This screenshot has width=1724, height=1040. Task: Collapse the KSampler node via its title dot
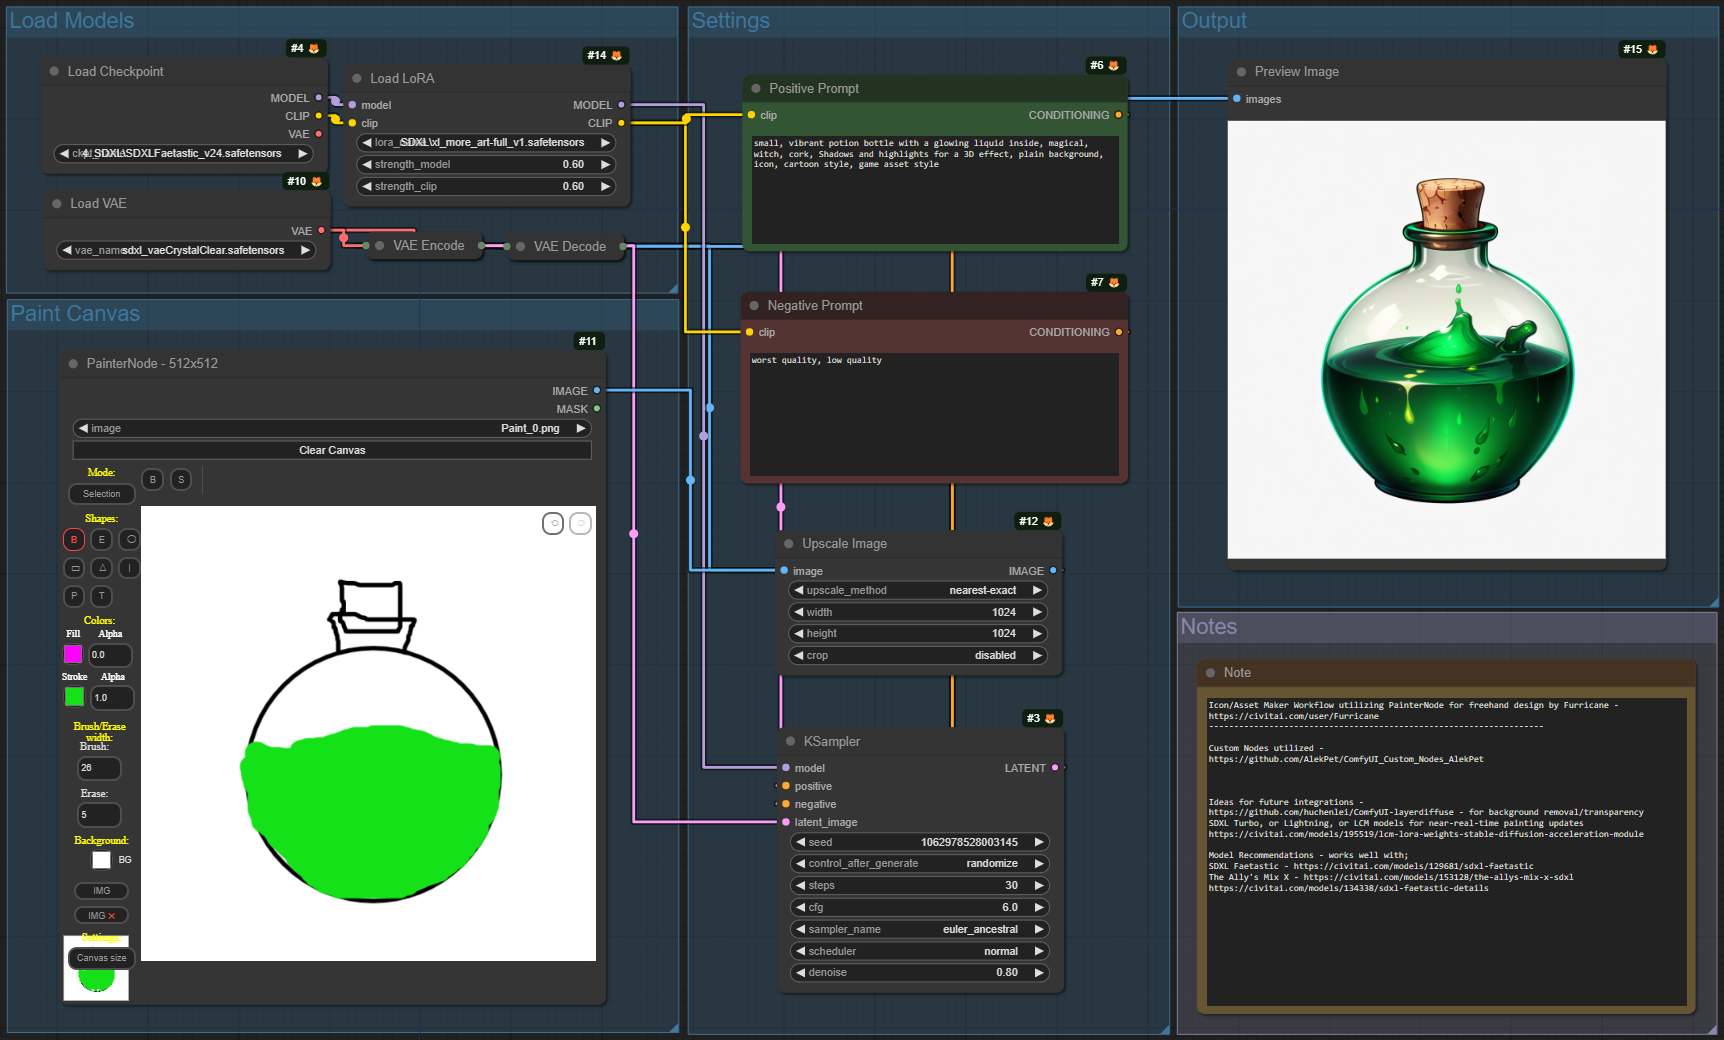pyautogui.click(x=790, y=741)
